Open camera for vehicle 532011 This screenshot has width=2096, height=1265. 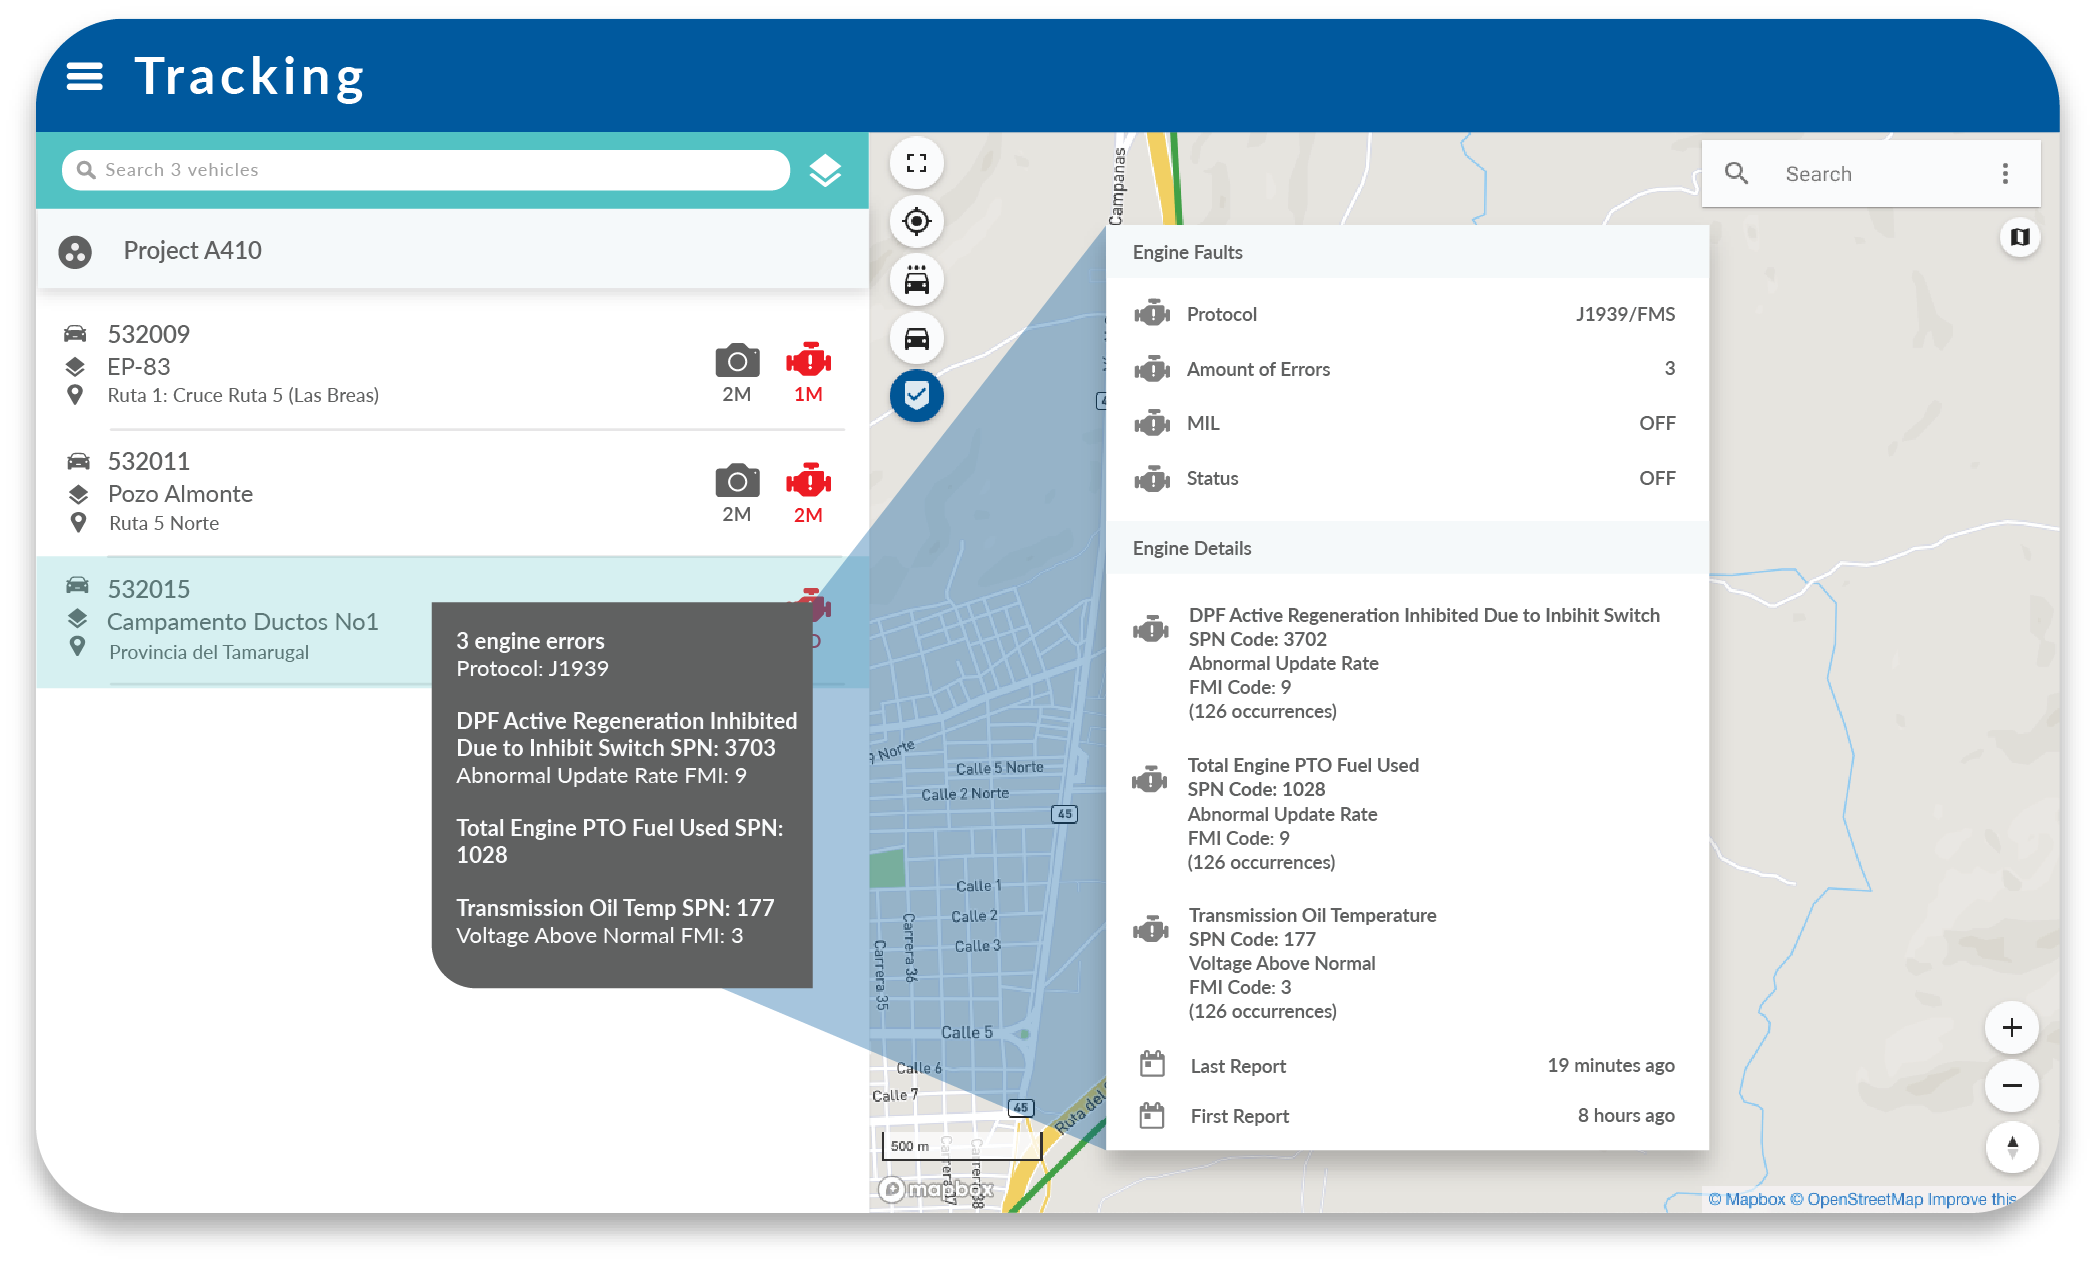click(x=737, y=482)
